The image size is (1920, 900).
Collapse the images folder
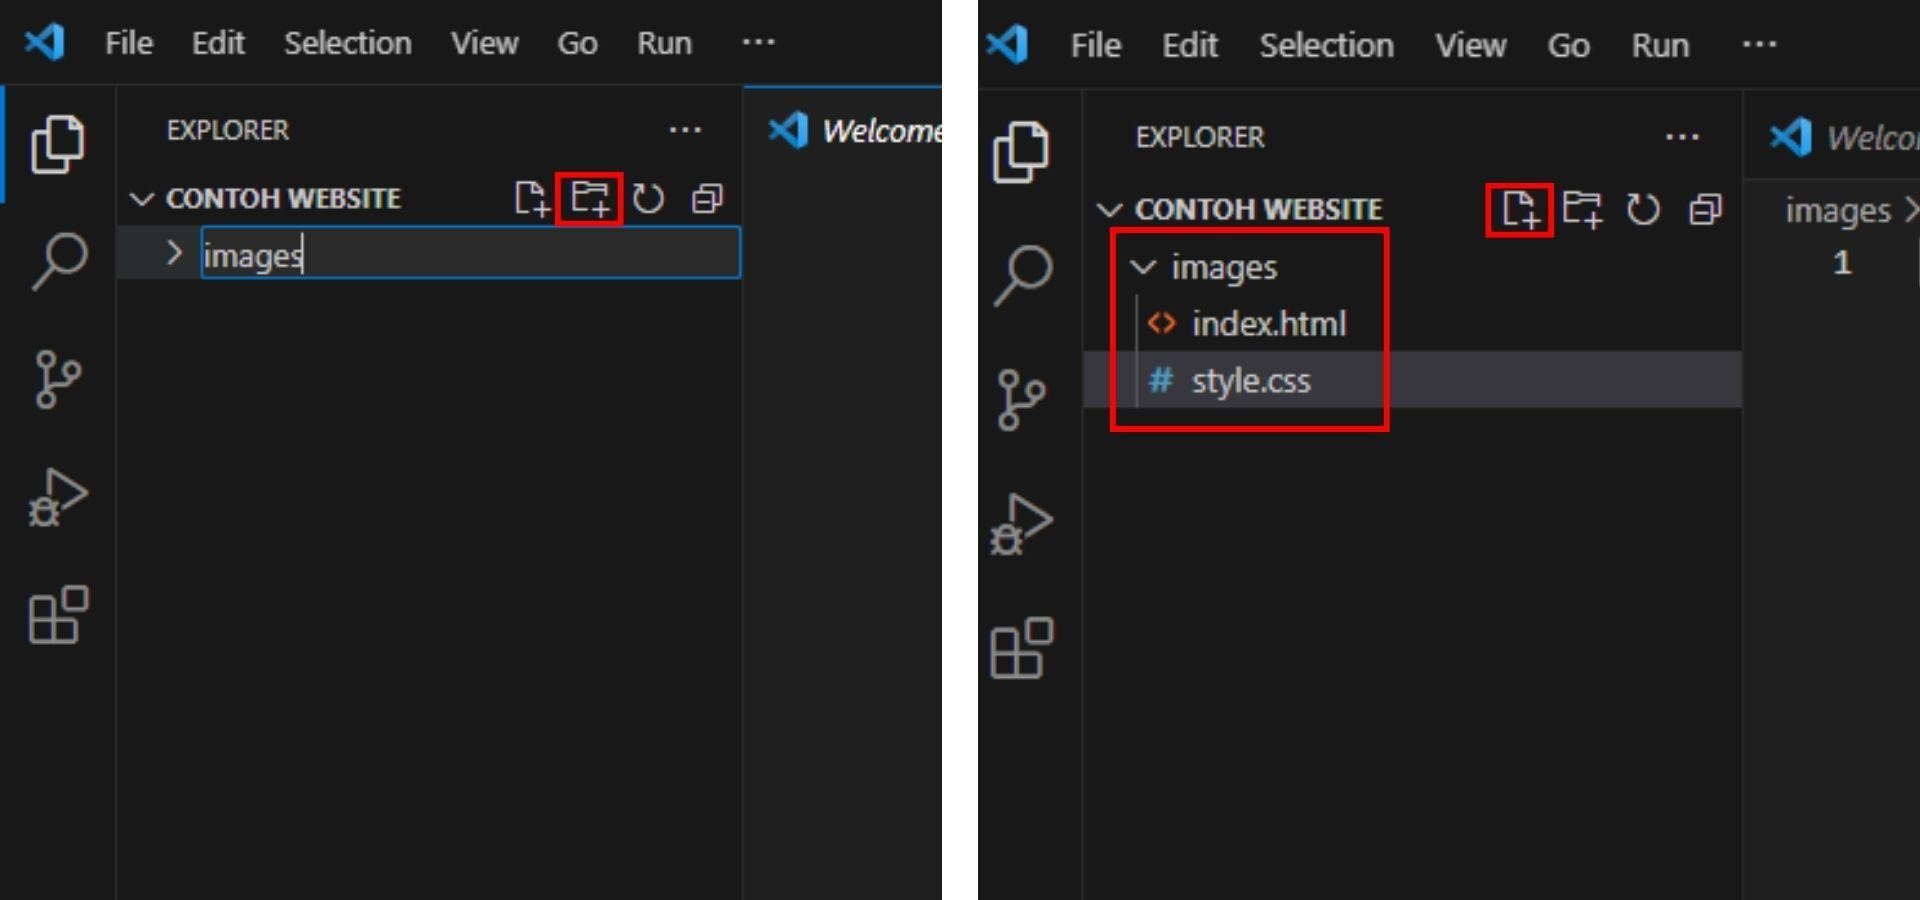pos(1143,266)
